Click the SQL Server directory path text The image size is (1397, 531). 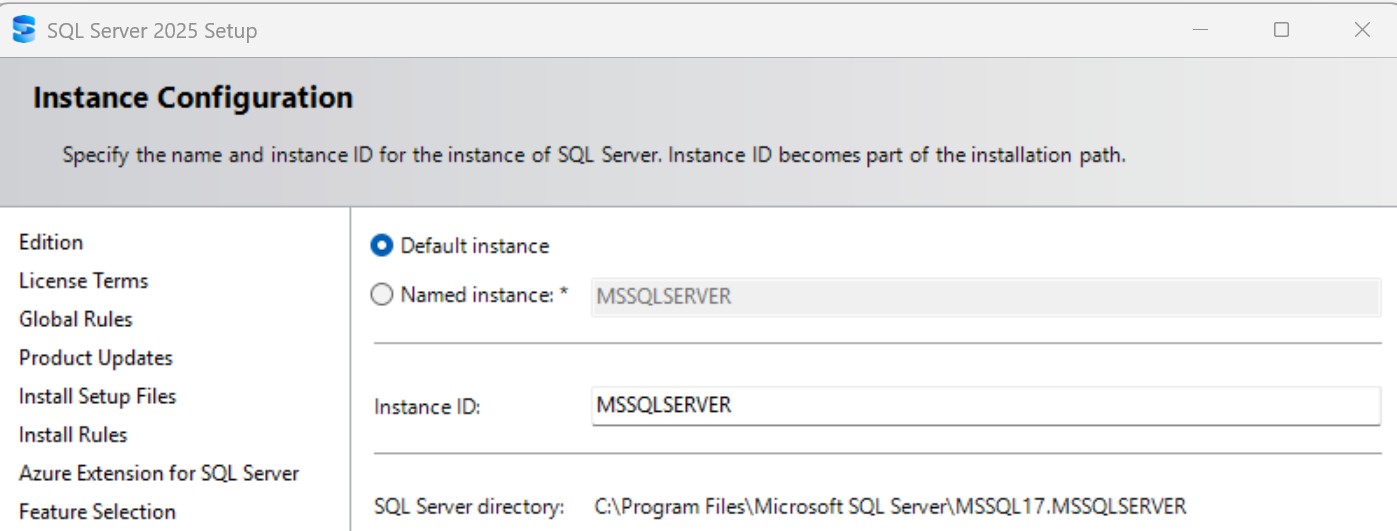(890, 506)
